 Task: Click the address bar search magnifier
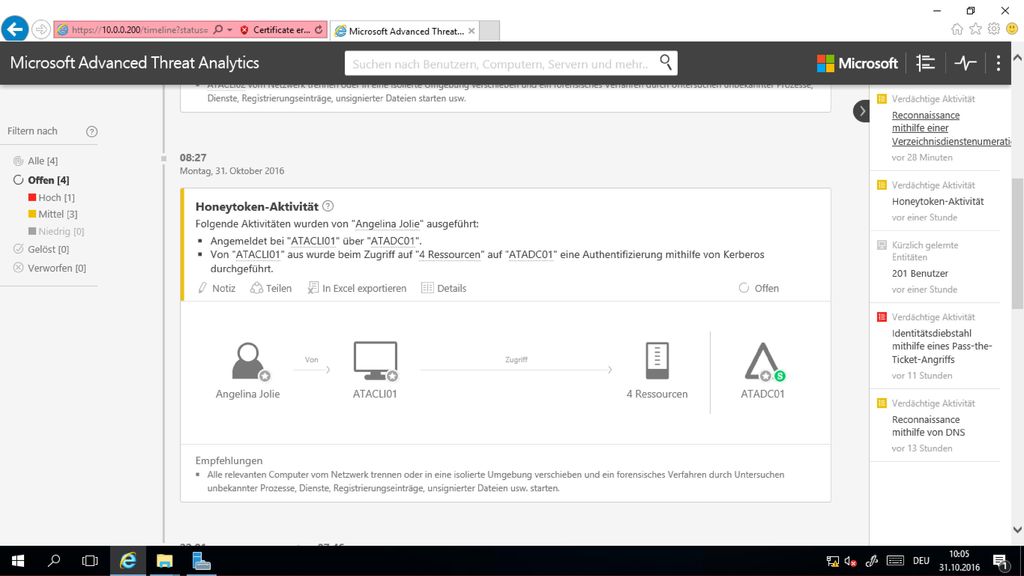pos(218,30)
